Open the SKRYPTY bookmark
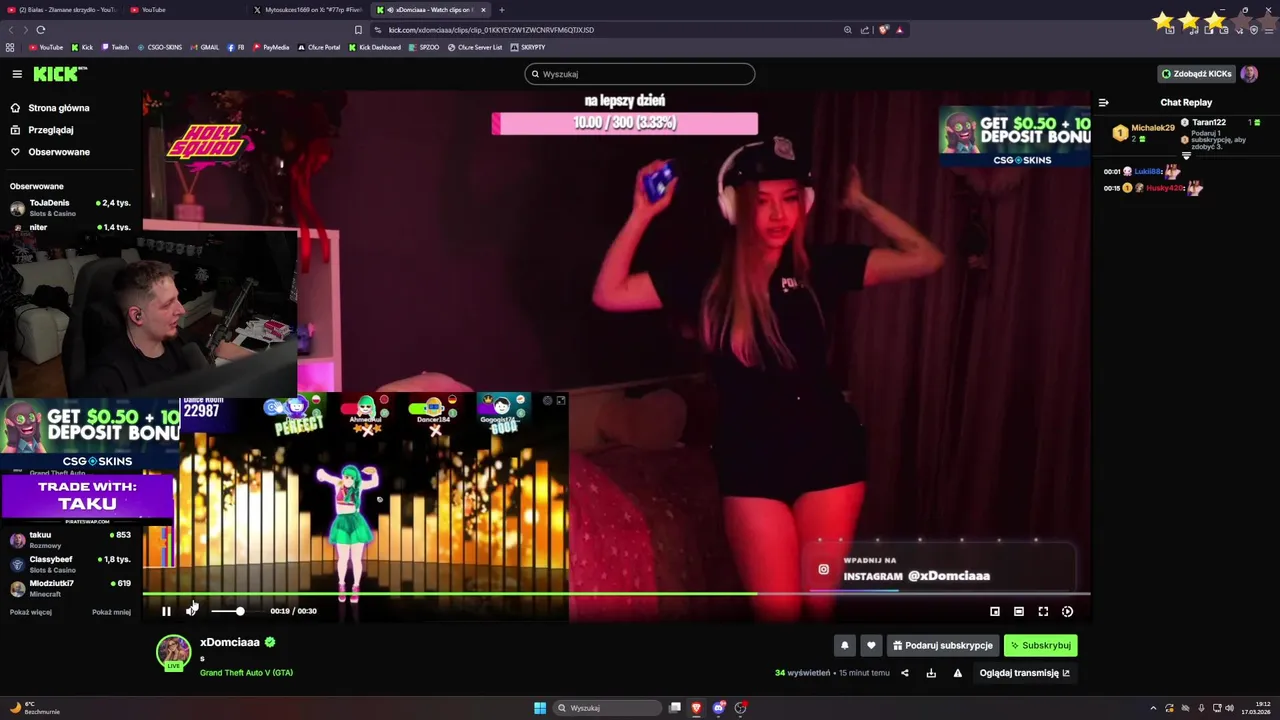The image size is (1280, 720). [x=528, y=47]
